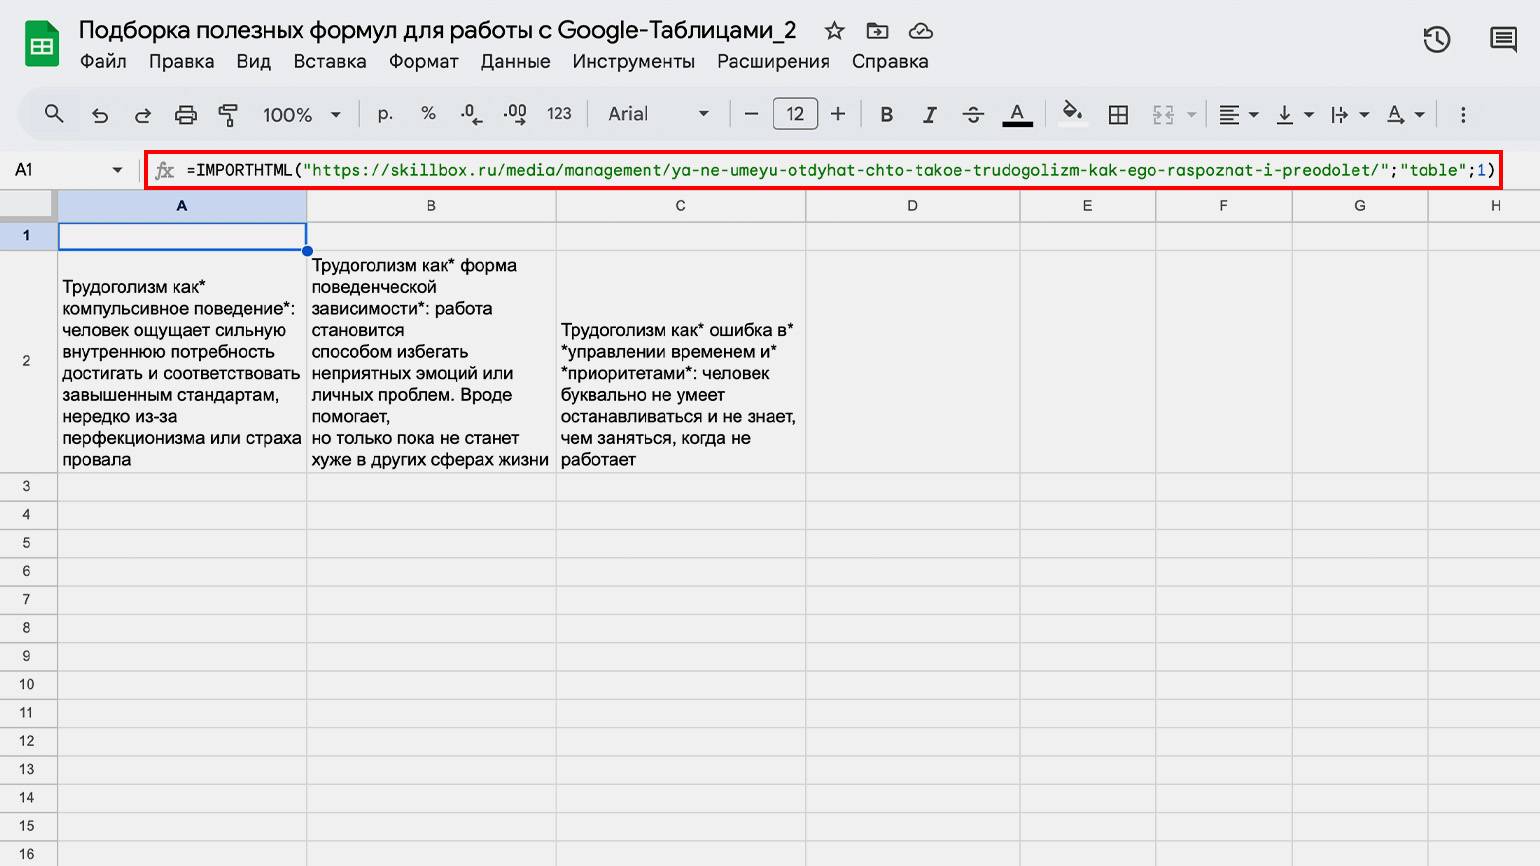Open horizontal align dropdown
Viewport: 1540px width, 866px height.
click(x=1238, y=115)
